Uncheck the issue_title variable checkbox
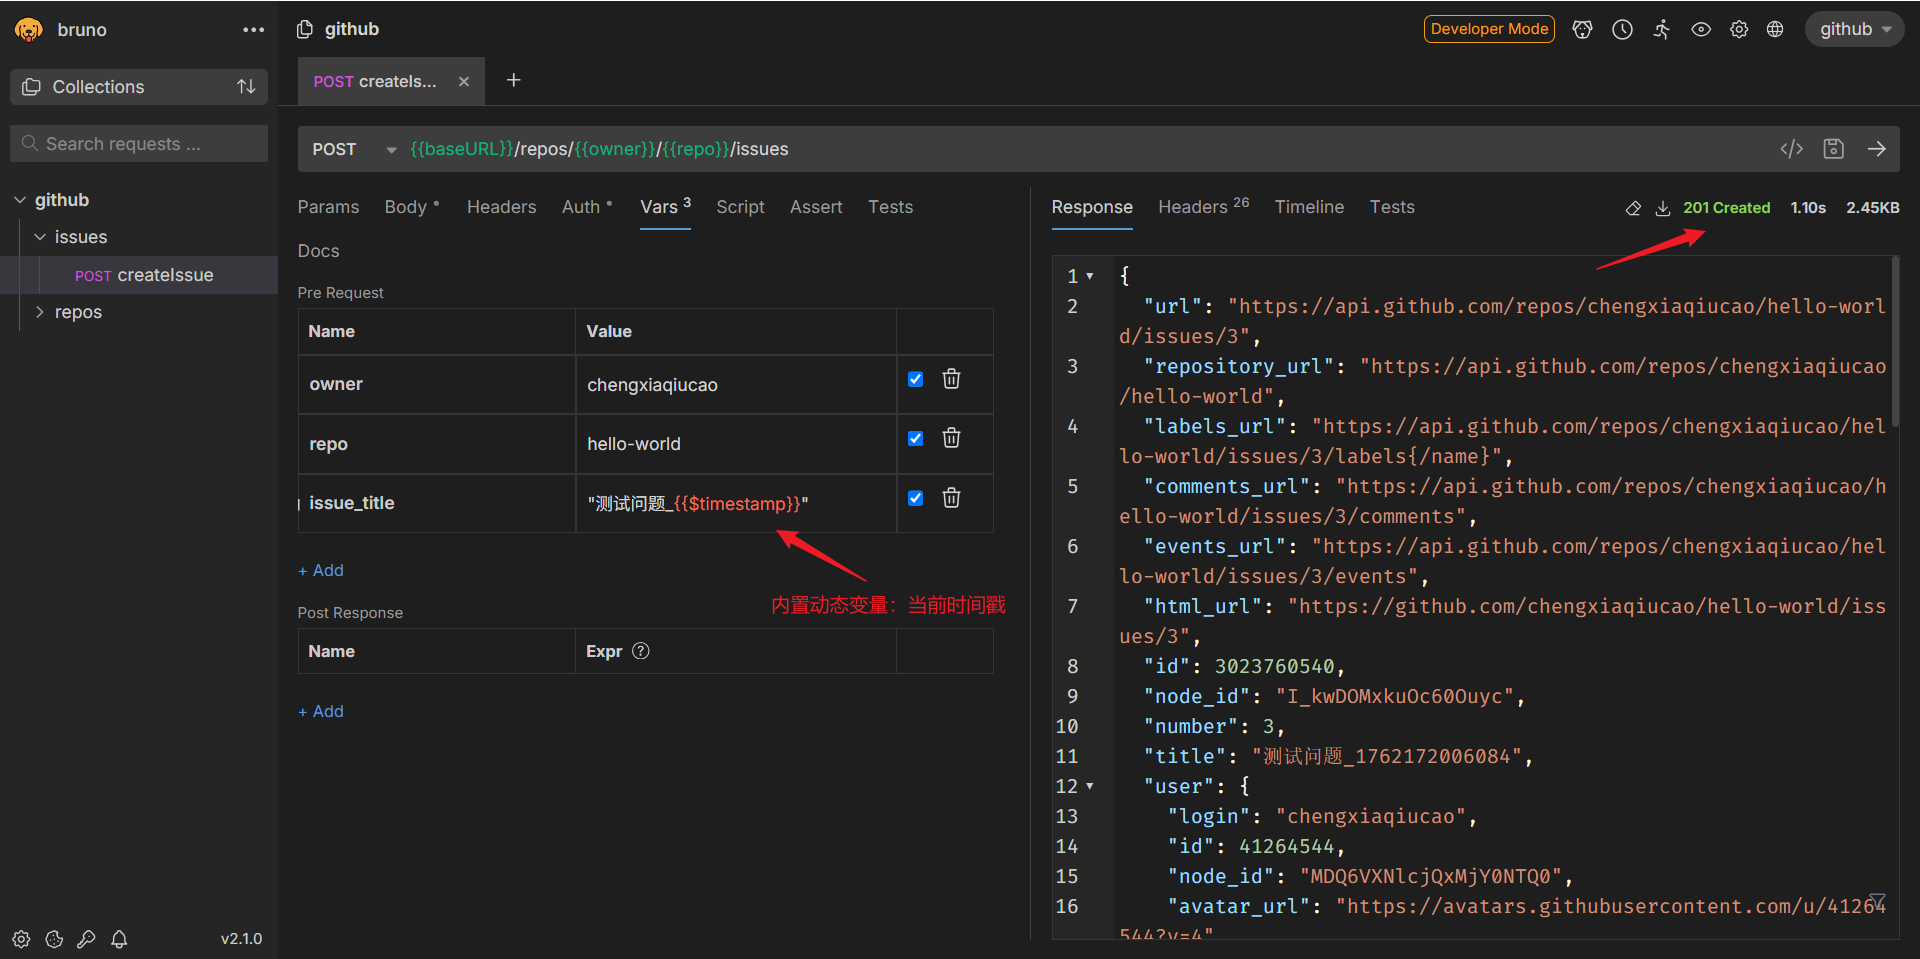The height and width of the screenshot is (959, 1920). click(x=916, y=498)
